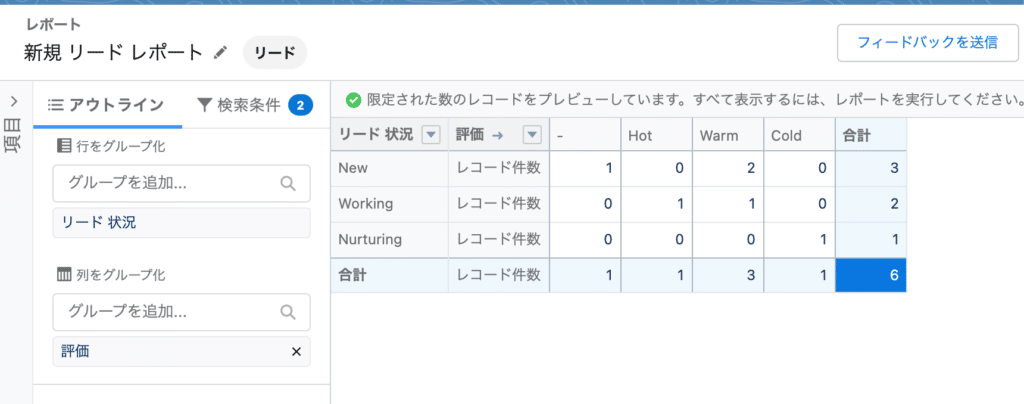Open the リード 状況 column dropdown

click(x=430, y=135)
